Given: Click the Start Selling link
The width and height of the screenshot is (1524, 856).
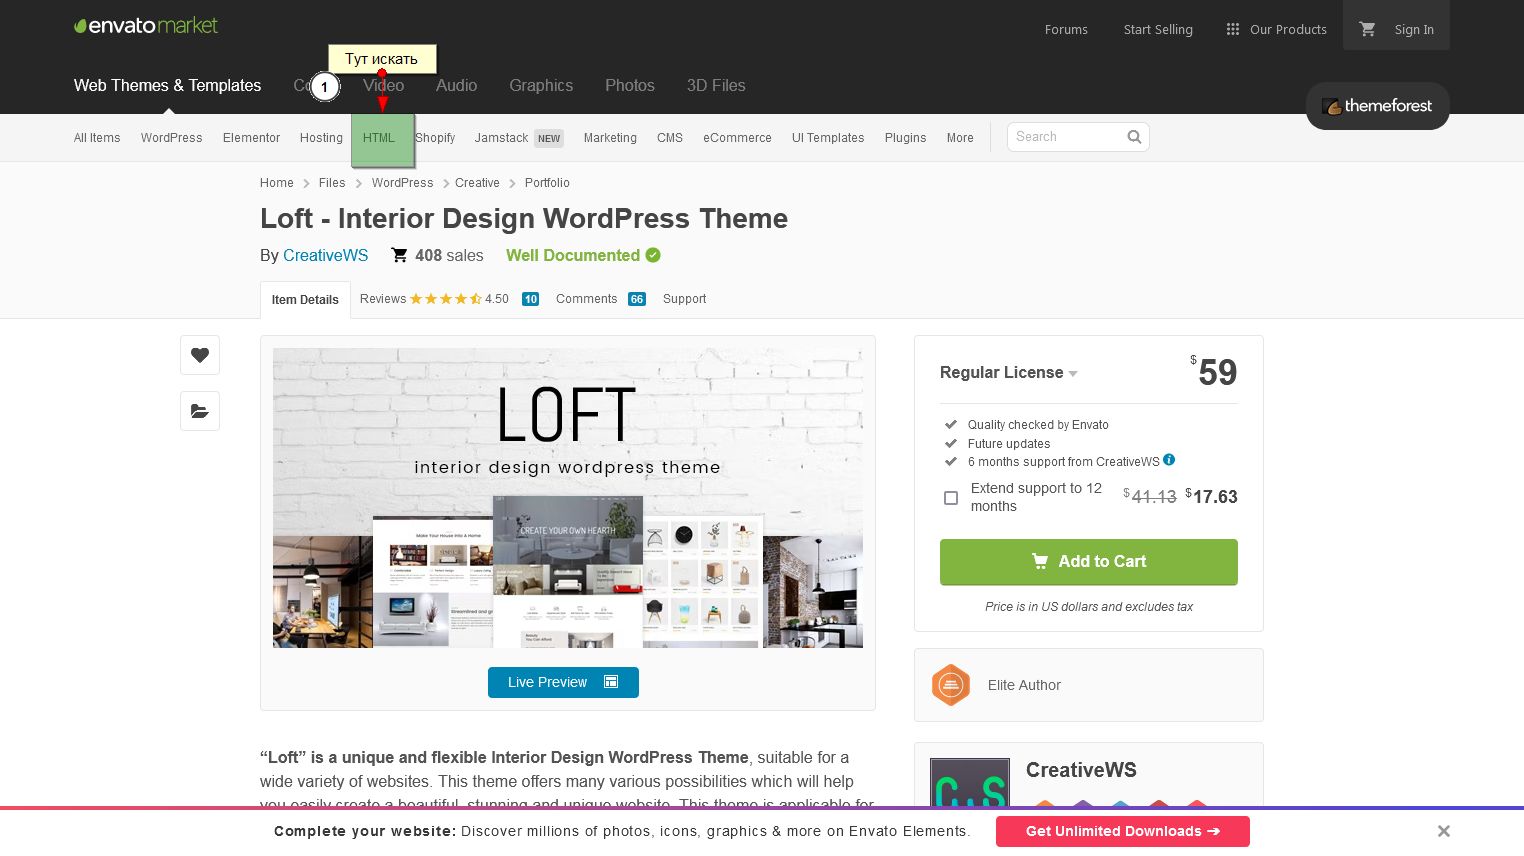Looking at the screenshot, I should pos(1158,30).
